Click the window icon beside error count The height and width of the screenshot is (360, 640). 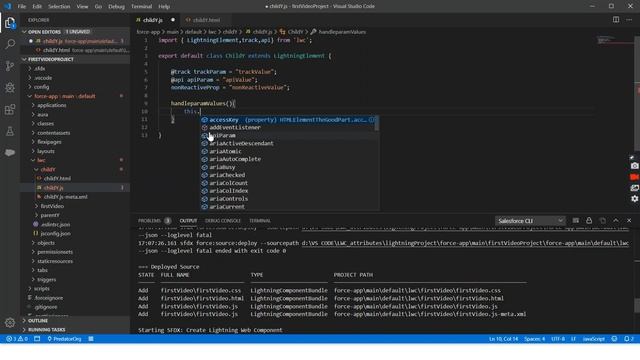coord(37,339)
